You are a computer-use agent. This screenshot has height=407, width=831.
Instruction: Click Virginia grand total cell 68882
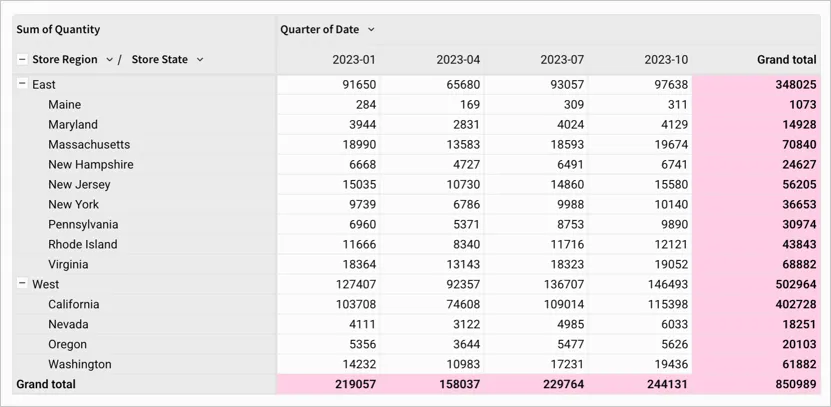[756, 264]
